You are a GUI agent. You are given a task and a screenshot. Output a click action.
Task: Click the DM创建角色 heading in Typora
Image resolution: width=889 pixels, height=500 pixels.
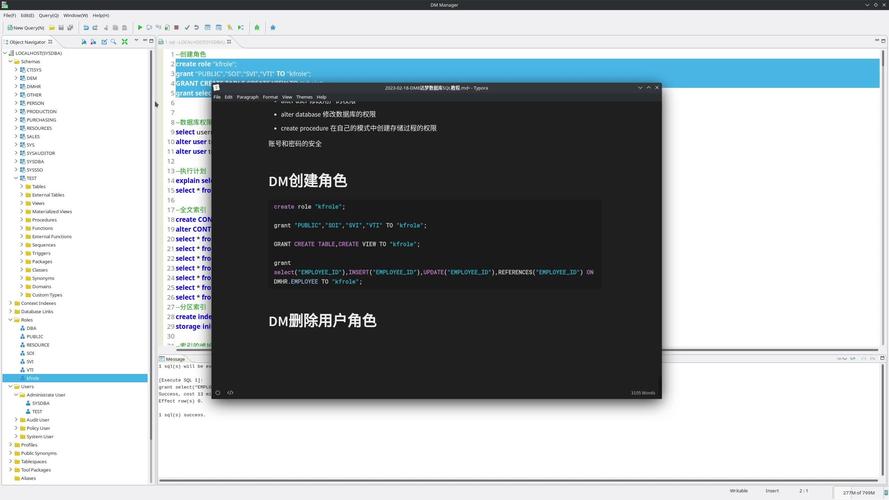pos(308,181)
